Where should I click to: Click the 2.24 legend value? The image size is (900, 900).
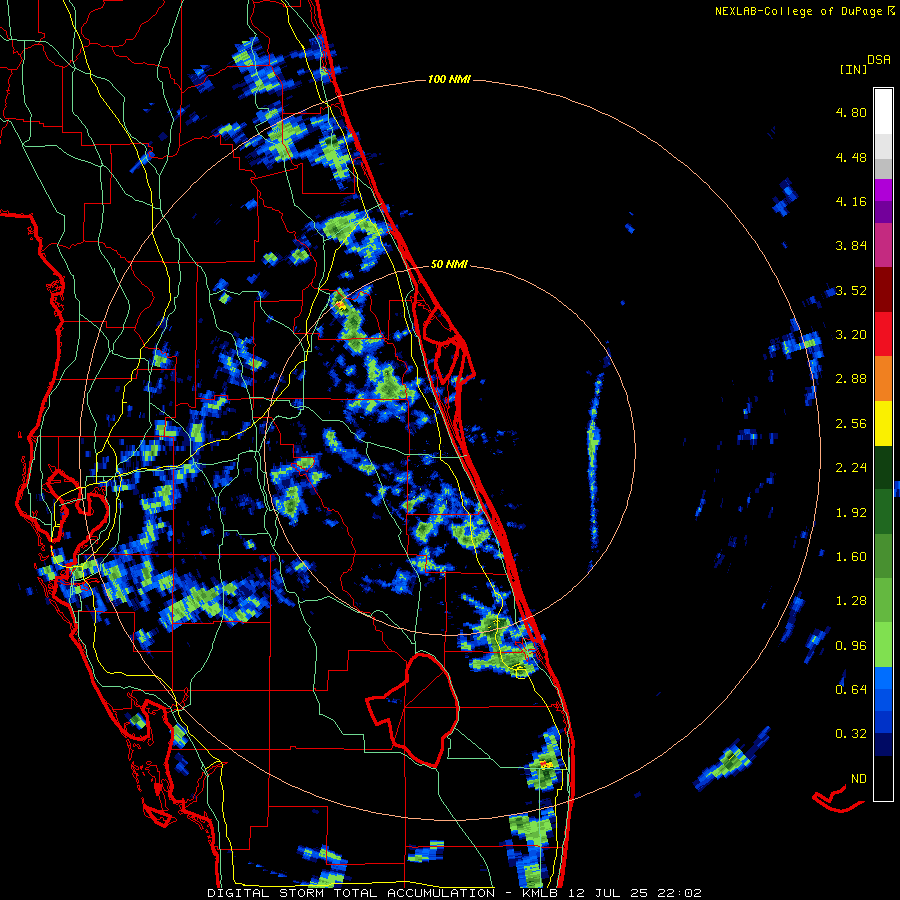[x=851, y=468]
